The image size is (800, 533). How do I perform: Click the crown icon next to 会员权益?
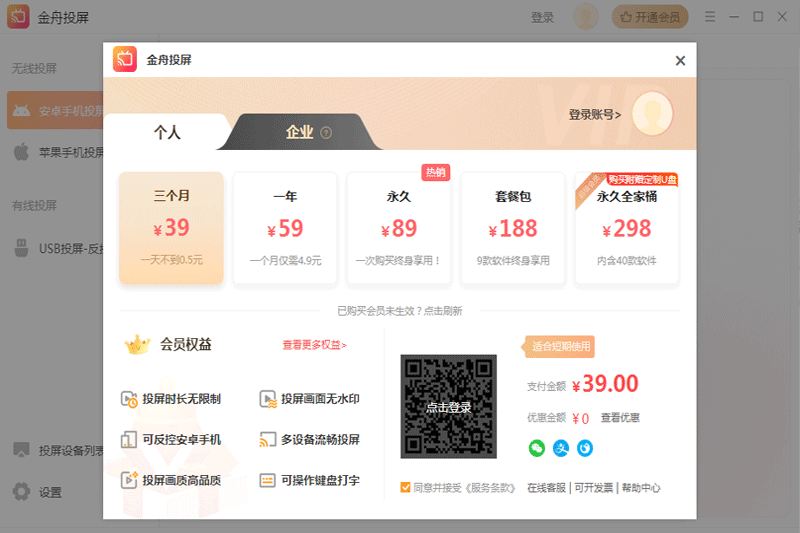pyautogui.click(x=137, y=345)
